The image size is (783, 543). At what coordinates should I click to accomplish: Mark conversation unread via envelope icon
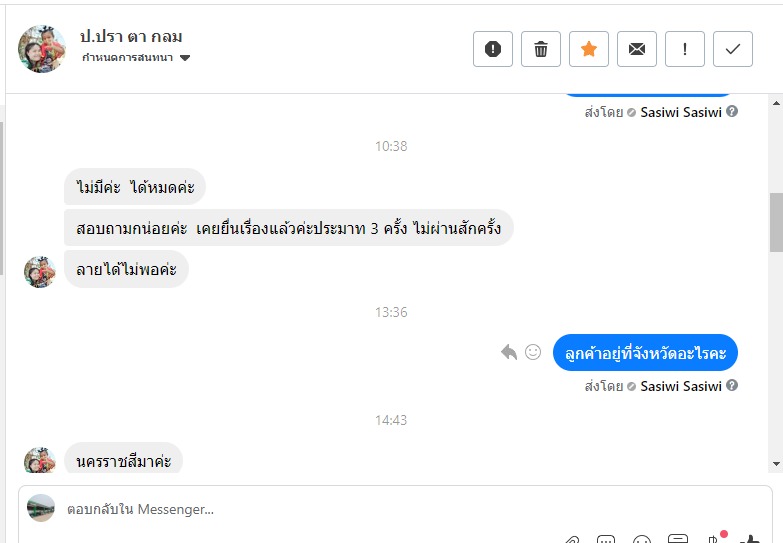(x=637, y=49)
